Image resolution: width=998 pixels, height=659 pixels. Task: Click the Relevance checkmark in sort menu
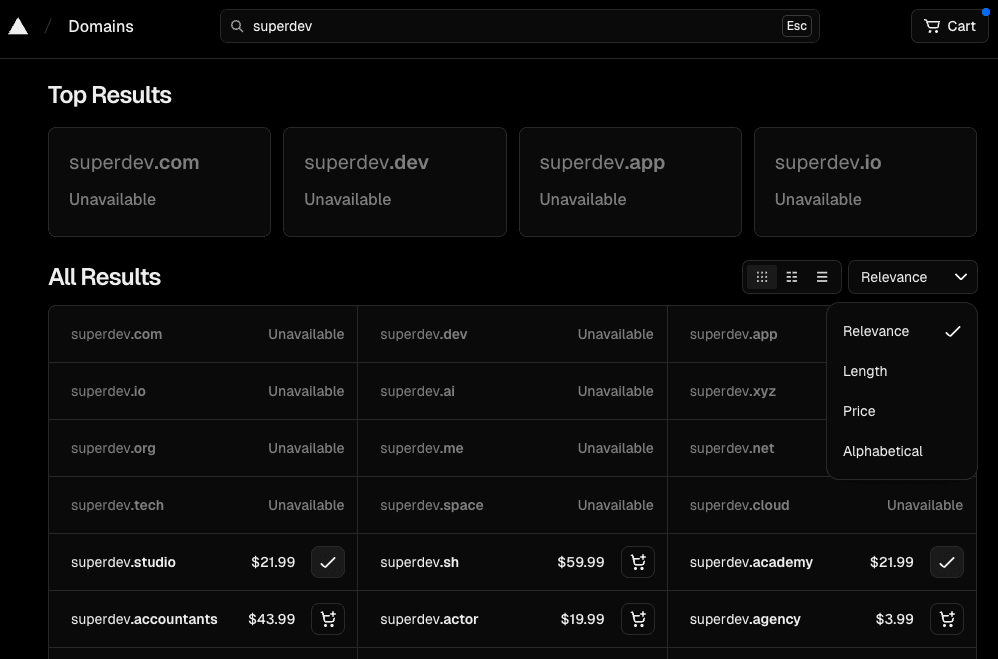pyautogui.click(x=953, y=331)
